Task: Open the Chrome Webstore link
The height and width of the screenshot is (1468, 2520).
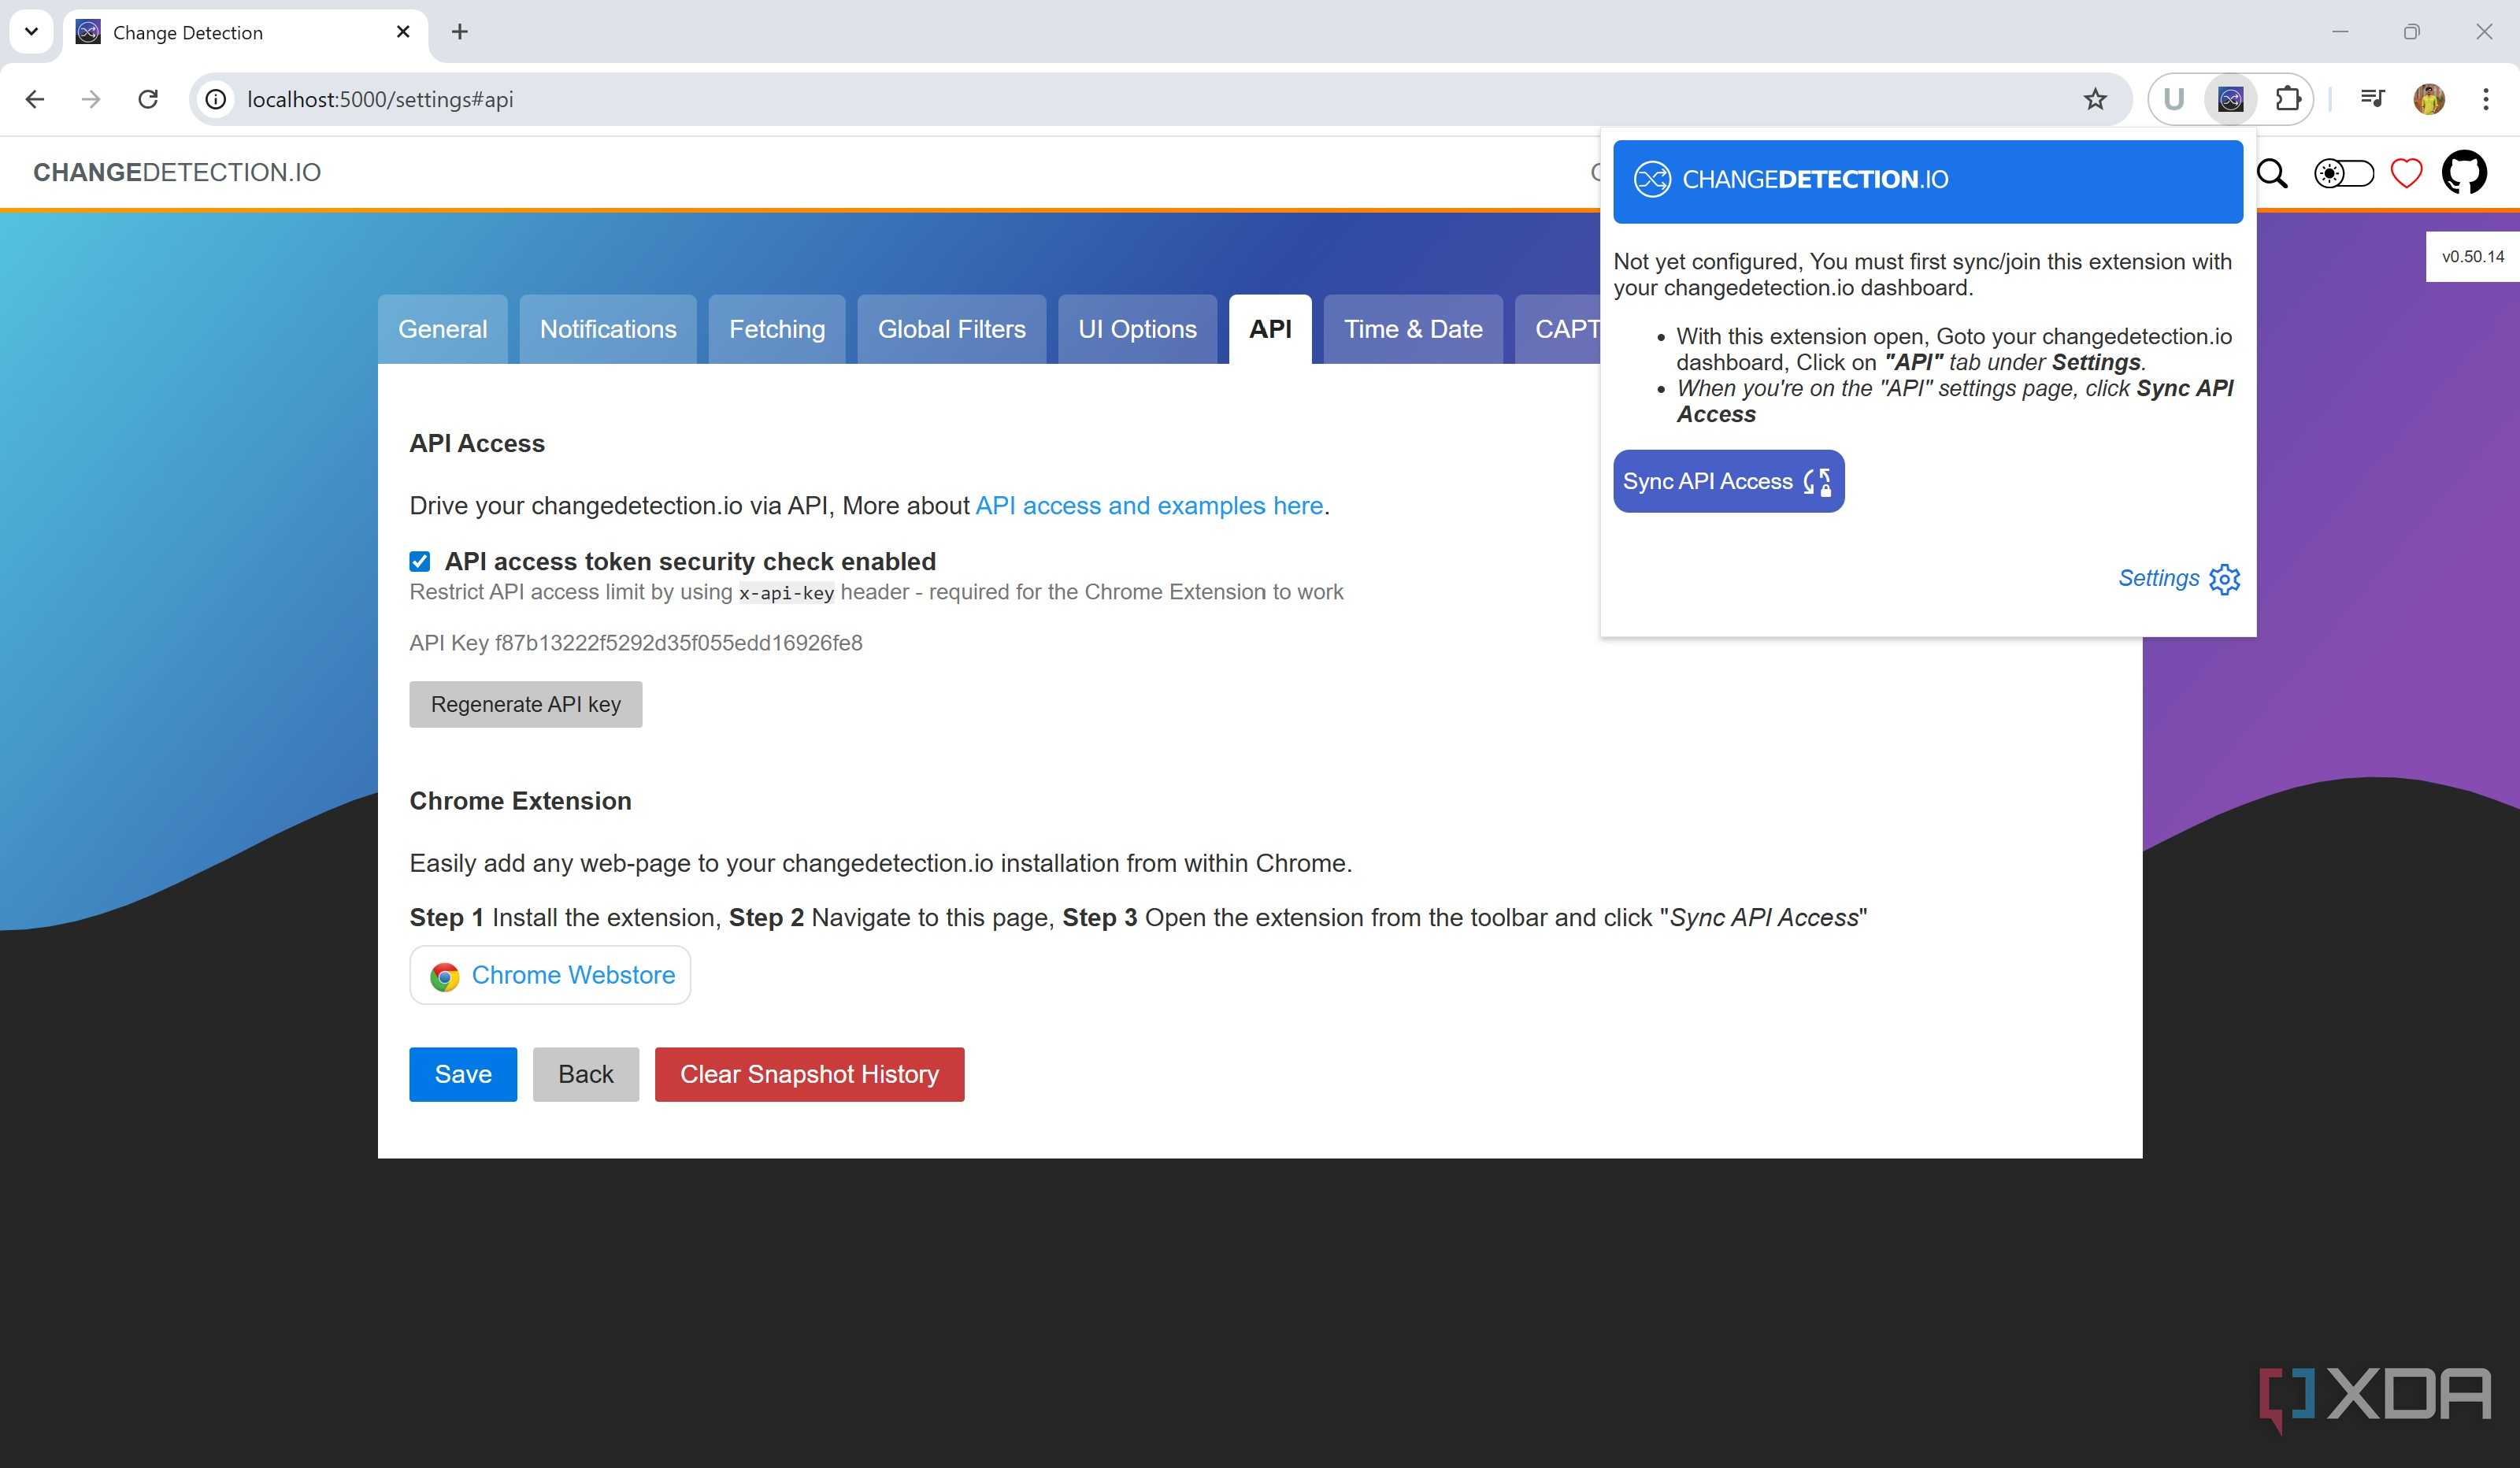Action: [x=550, y=975]
